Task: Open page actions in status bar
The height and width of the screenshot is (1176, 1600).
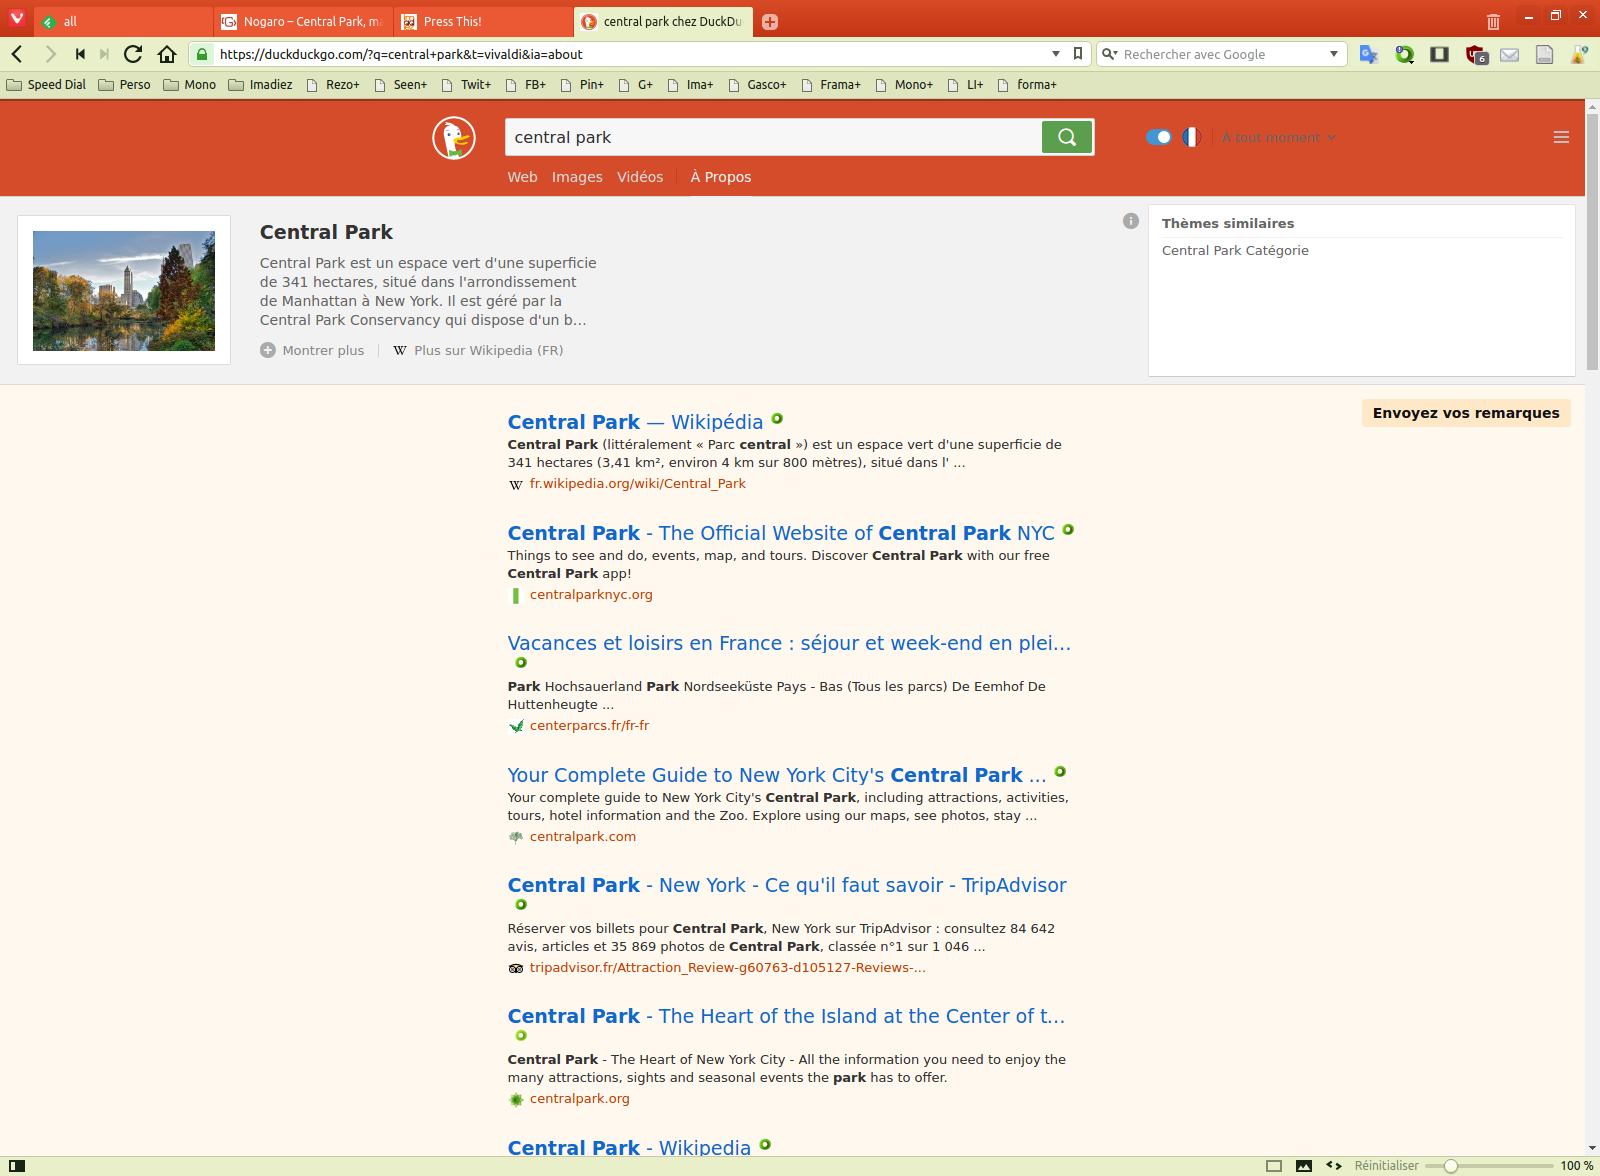Action: tap(1334, 1166)
